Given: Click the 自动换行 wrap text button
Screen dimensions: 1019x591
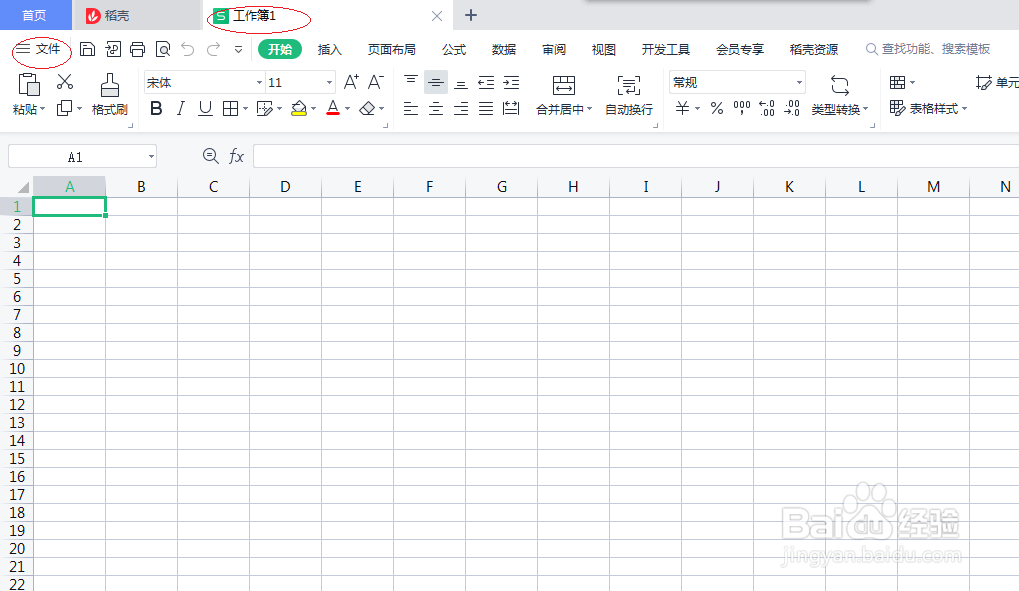Looking at the screenshot, I should [x=628, y=95].
